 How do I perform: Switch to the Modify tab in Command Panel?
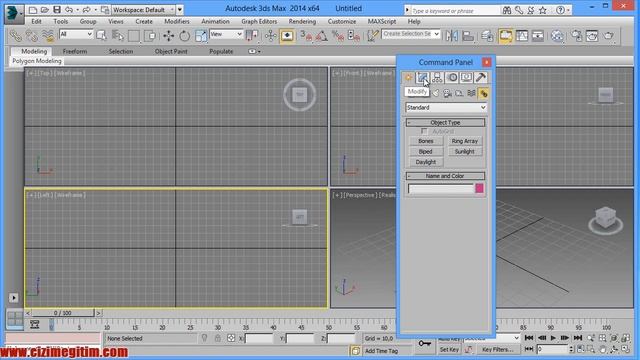pos(422,77)
